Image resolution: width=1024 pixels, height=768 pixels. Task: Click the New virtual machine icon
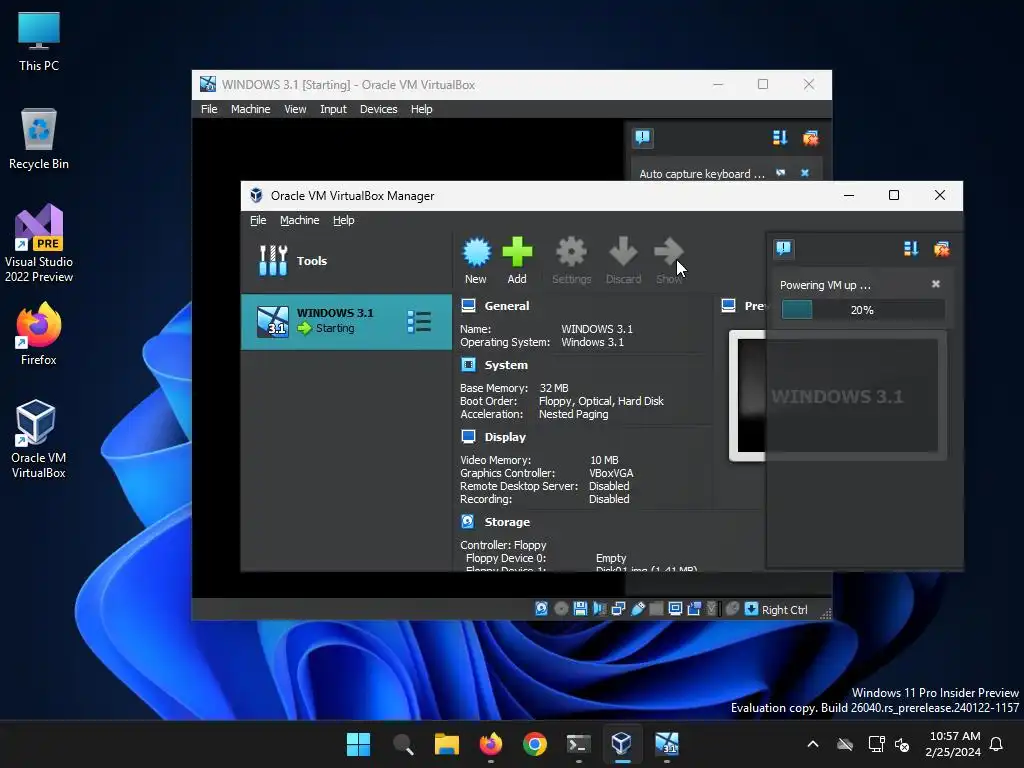(x=476, y=253)
